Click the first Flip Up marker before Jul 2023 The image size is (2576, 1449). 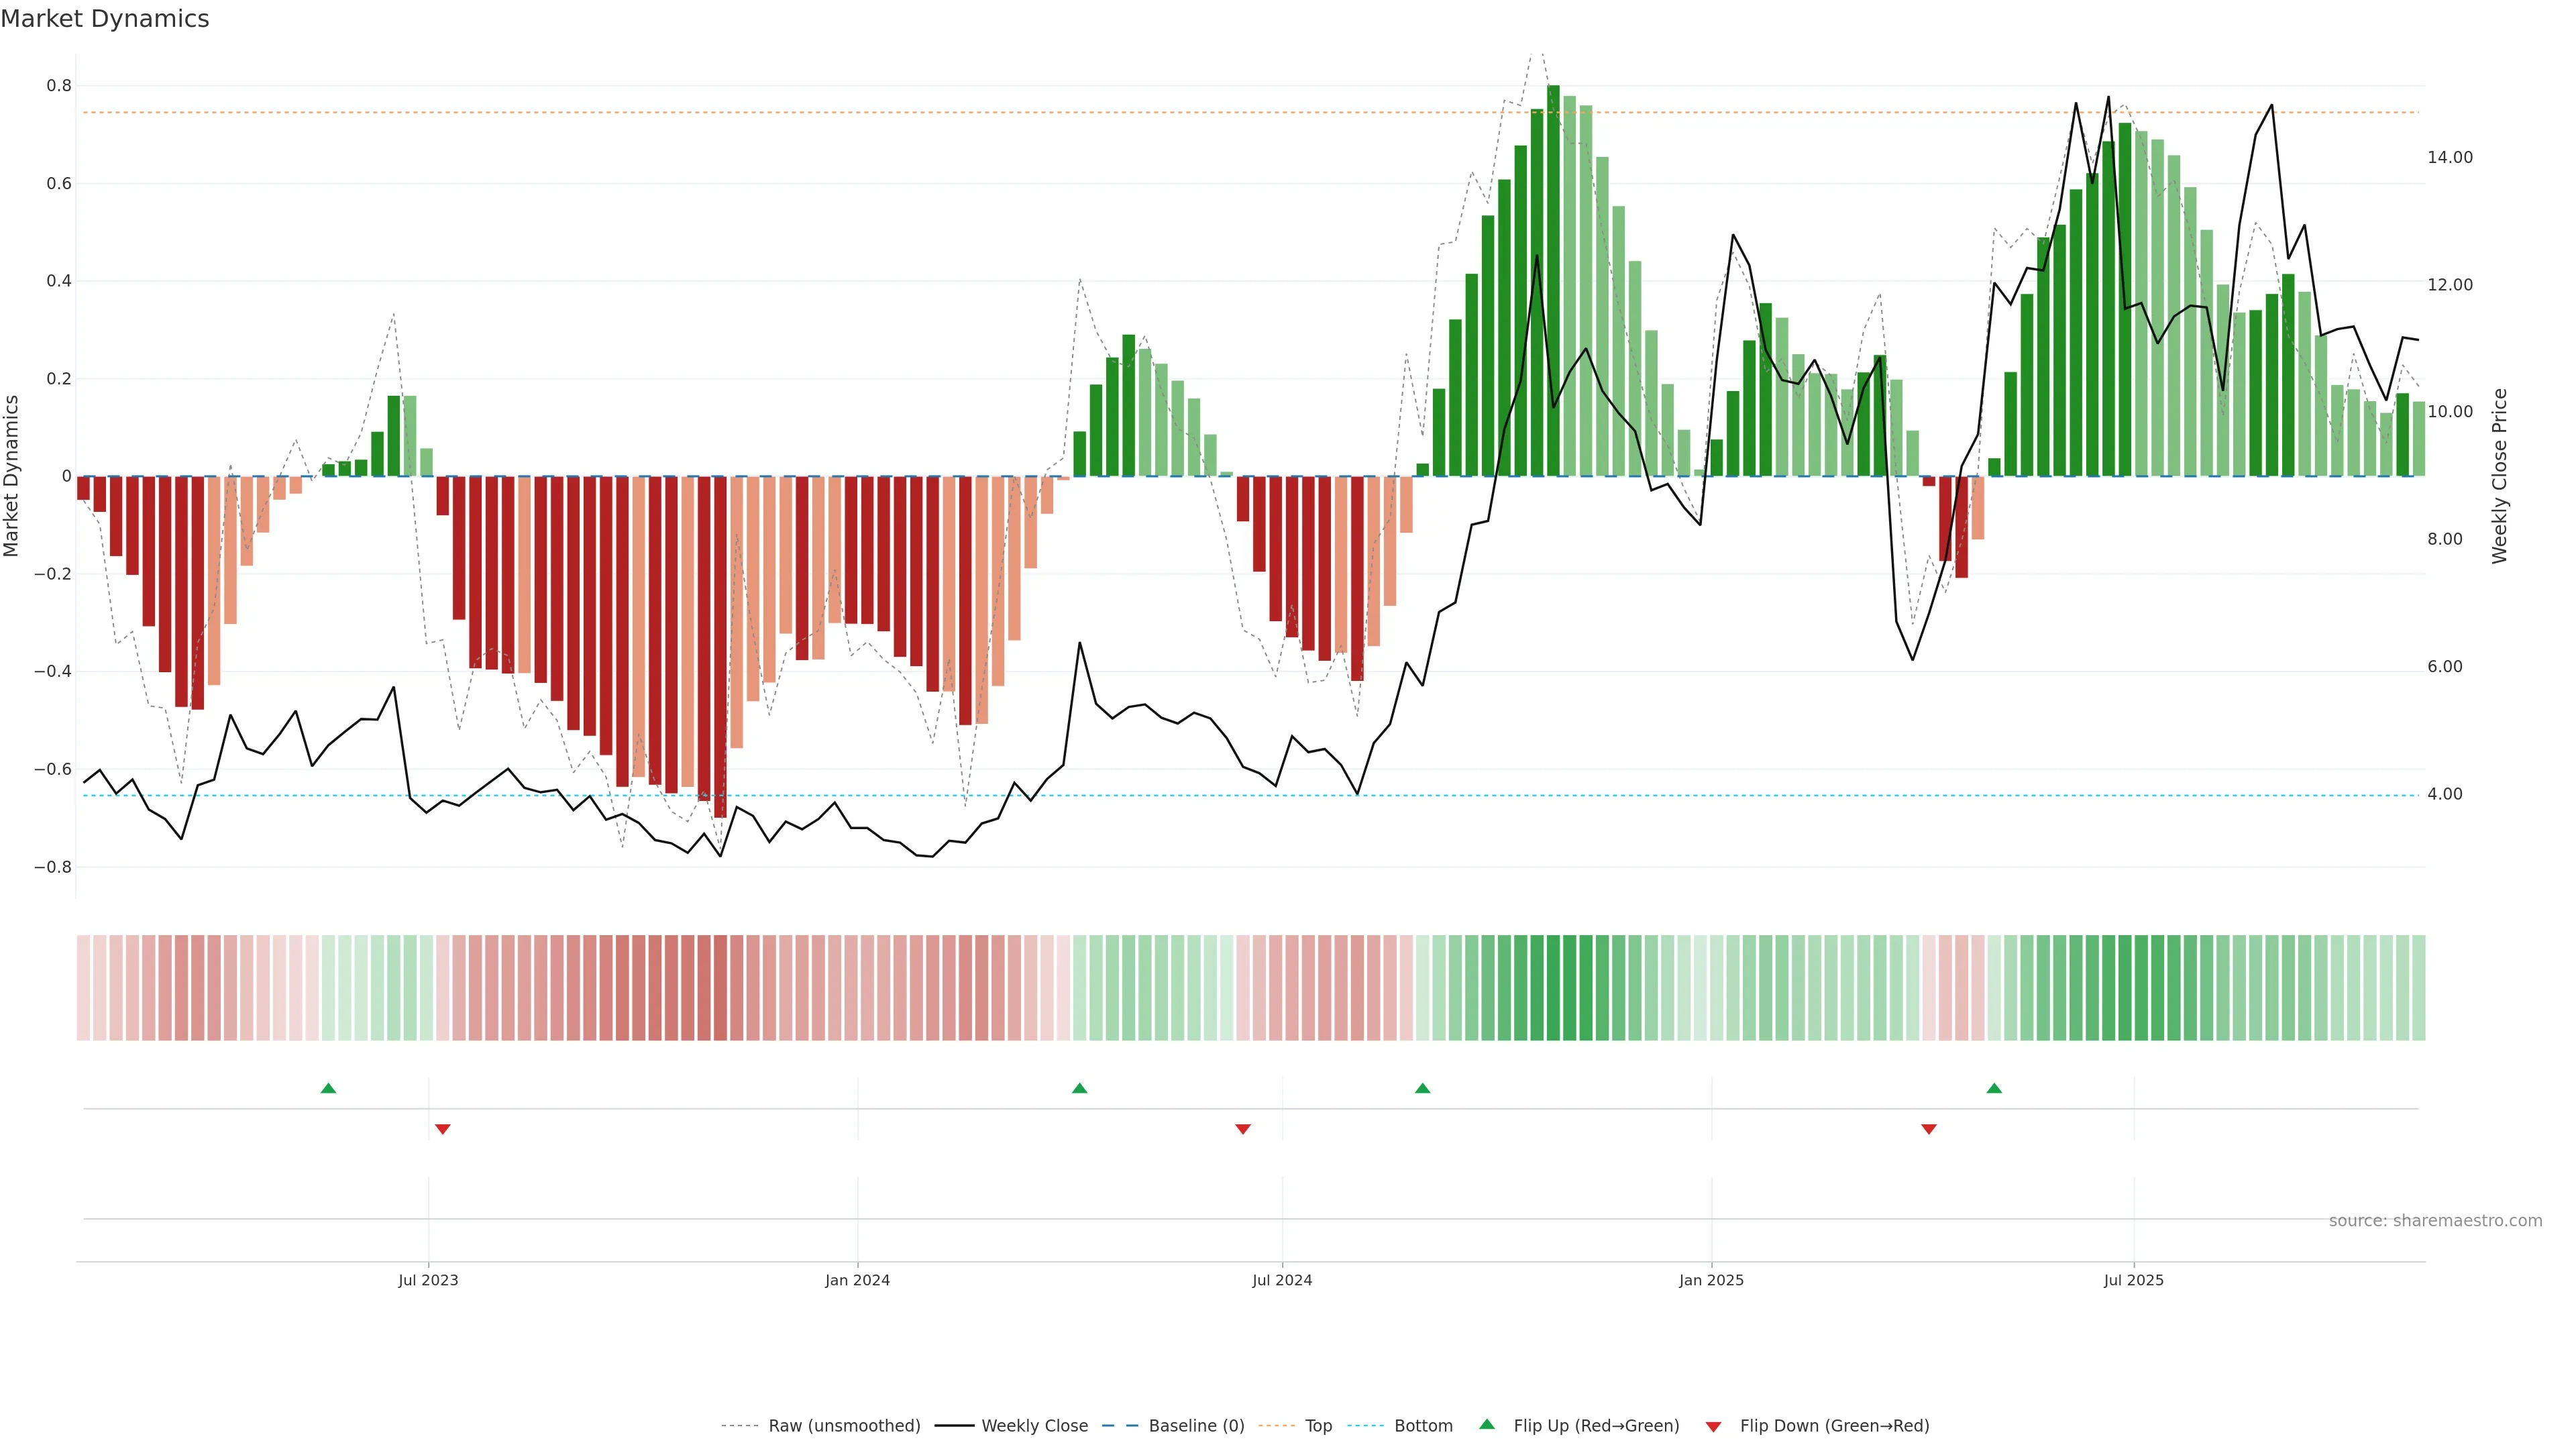328,1088
